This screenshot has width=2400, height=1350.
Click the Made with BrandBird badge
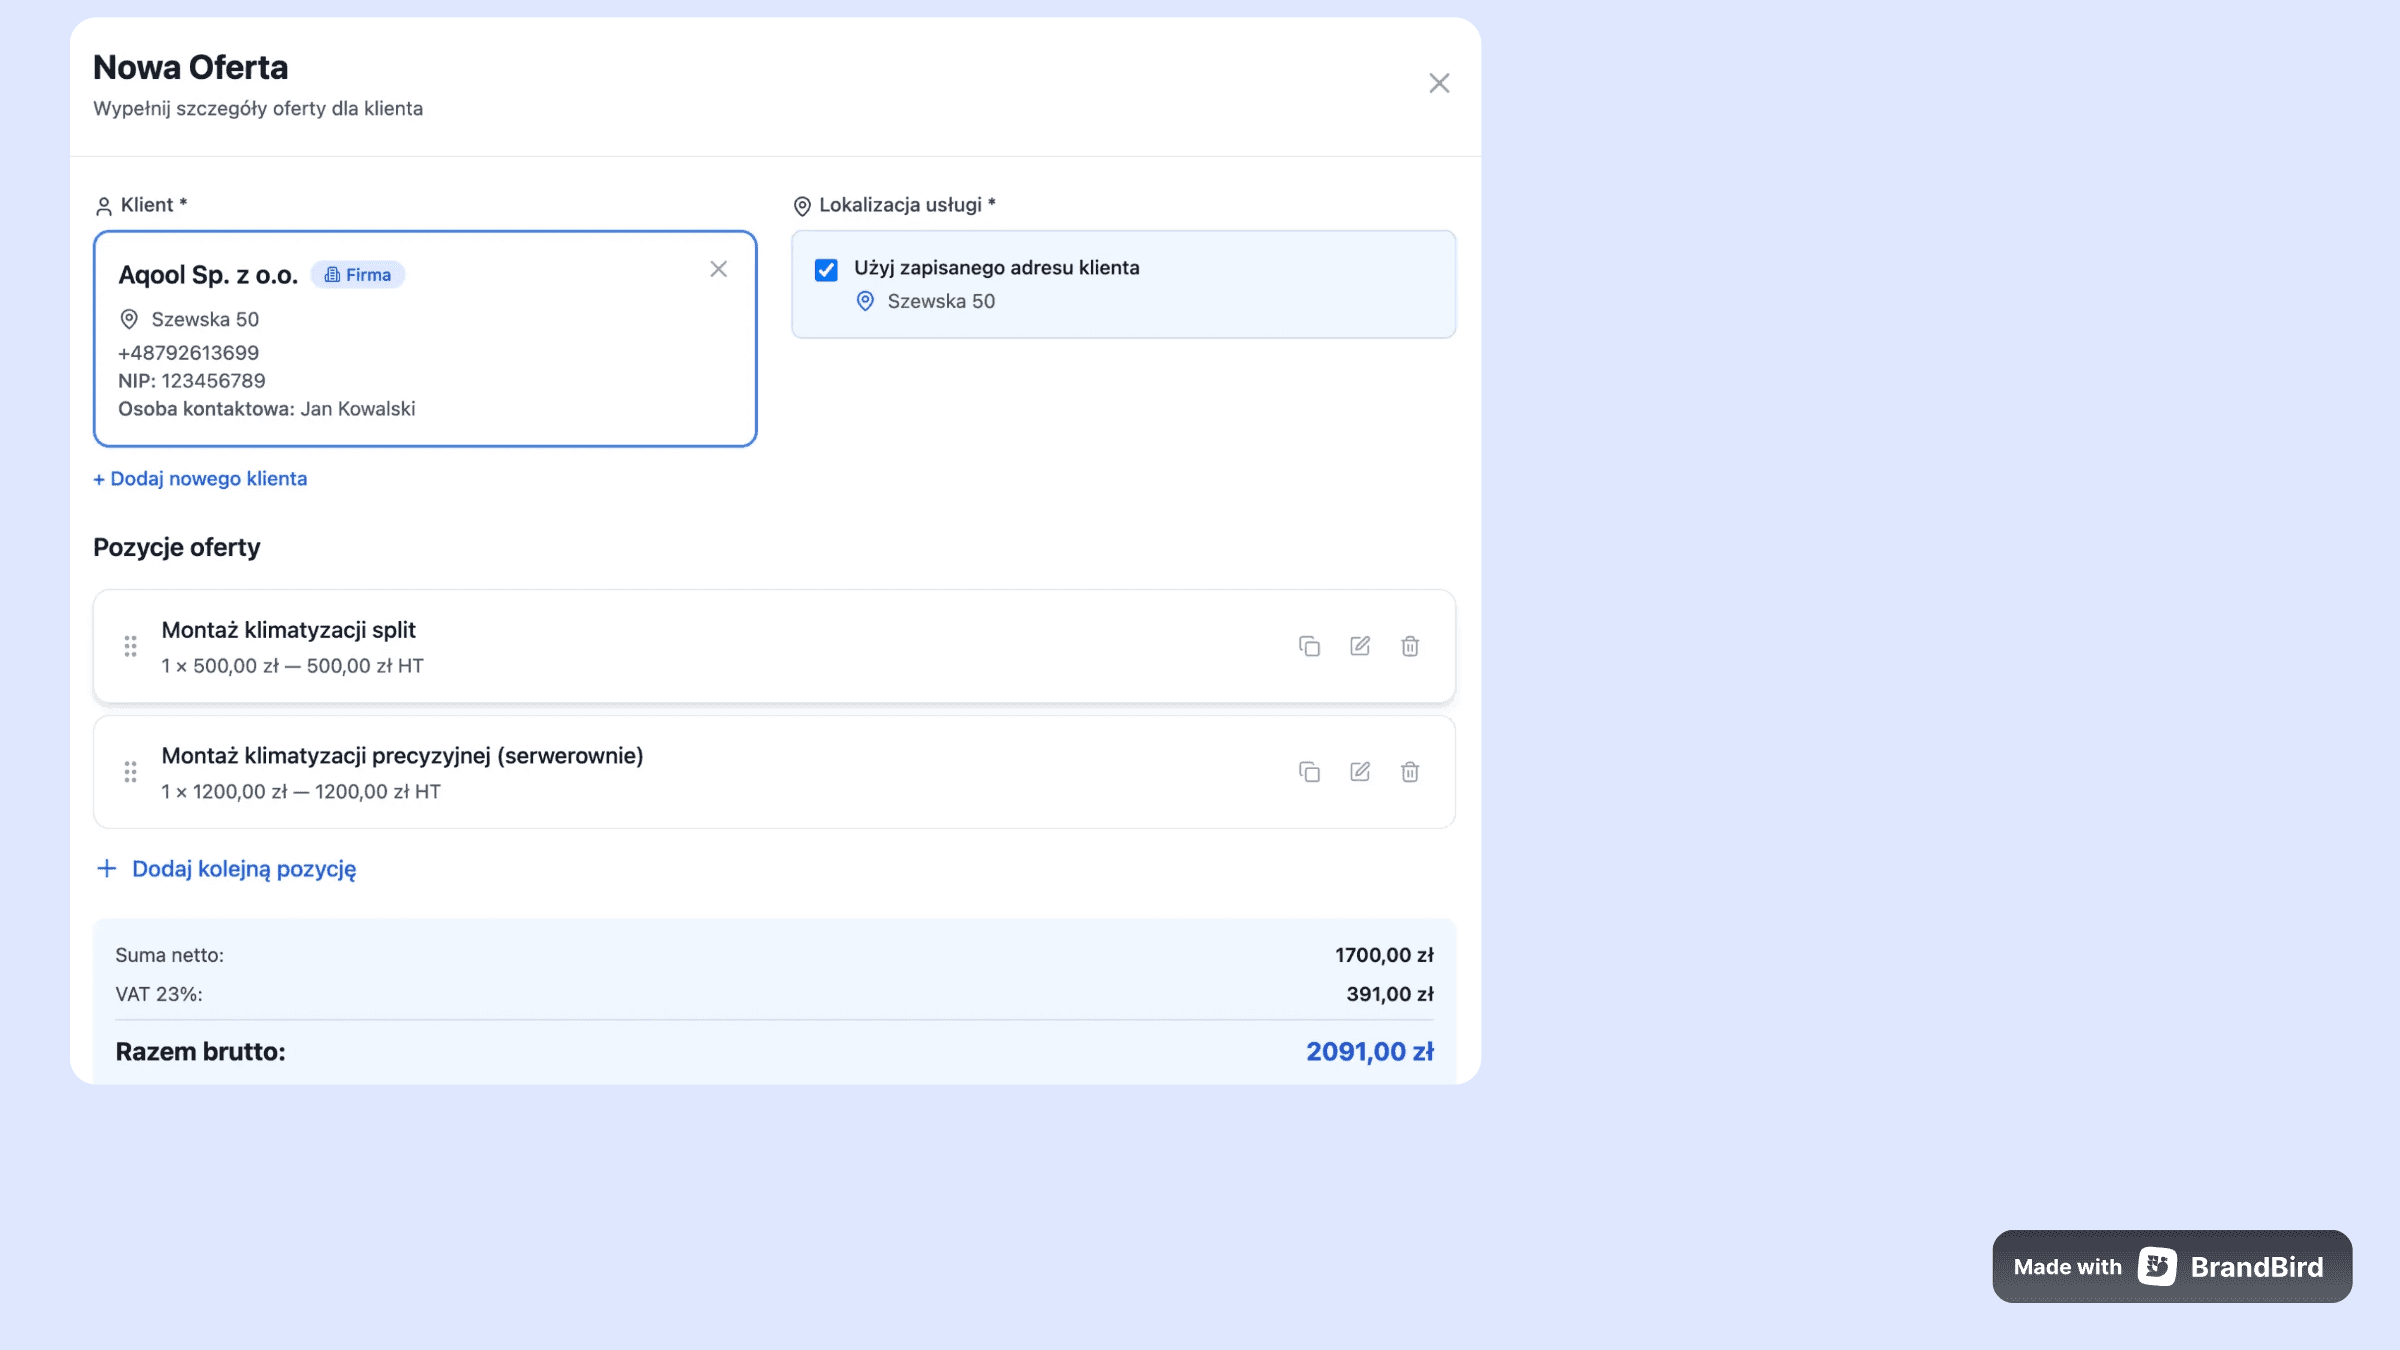point(2171,1267)
